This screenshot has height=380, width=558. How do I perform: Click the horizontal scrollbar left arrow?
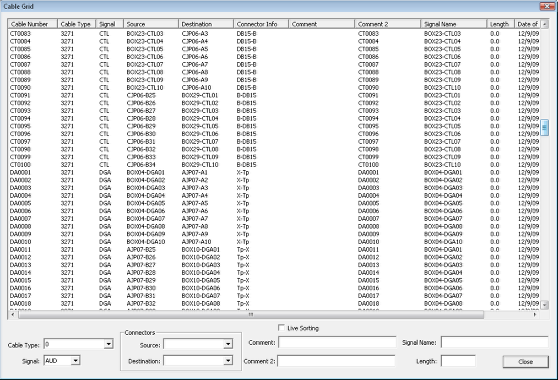point(13,315)
